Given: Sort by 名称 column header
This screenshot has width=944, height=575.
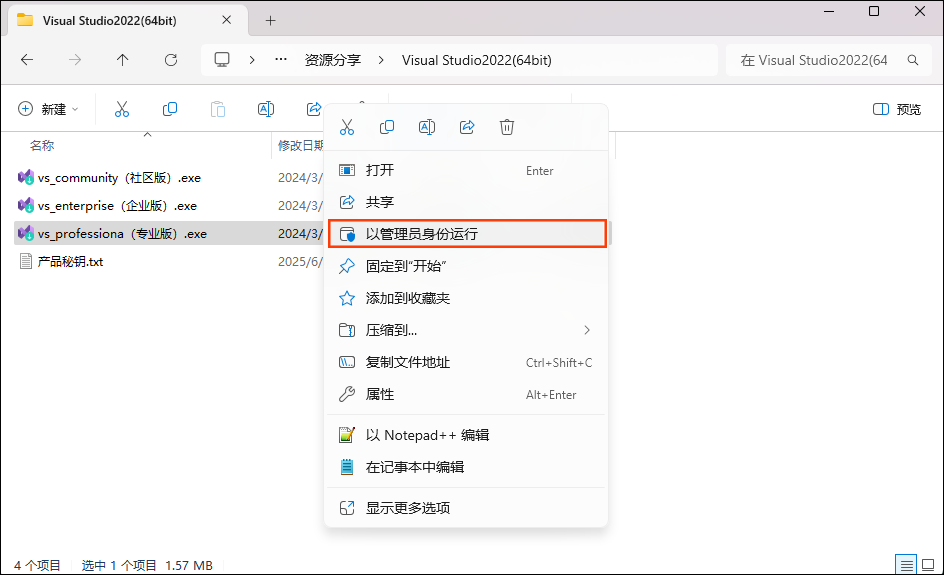Looking at the screenshot, I should pyautogui.click(x=42, y=145).
